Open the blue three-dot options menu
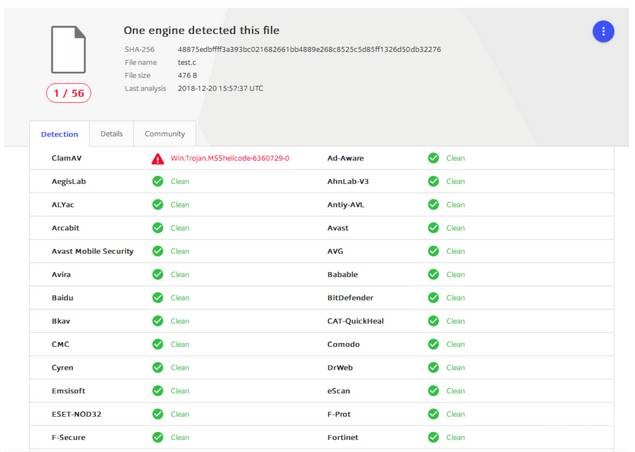635x452 pixels. [x=603, y=31]
